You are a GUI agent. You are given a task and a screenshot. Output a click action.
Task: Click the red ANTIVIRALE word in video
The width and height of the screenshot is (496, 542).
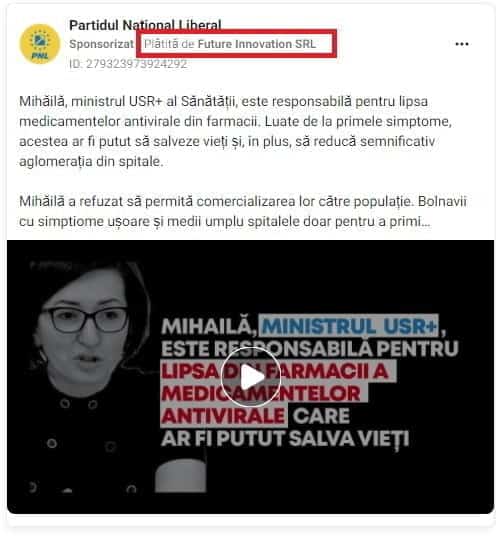pos(223,416)
